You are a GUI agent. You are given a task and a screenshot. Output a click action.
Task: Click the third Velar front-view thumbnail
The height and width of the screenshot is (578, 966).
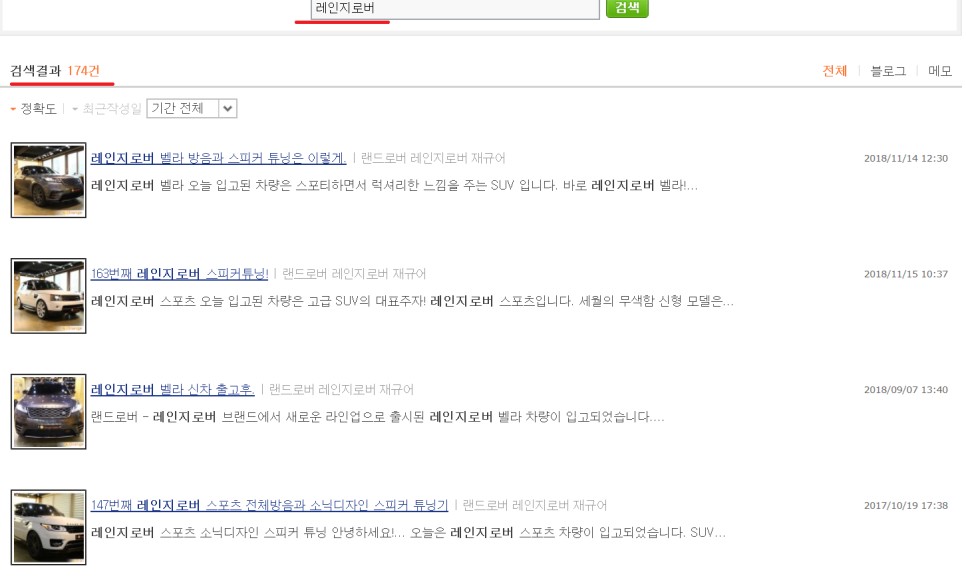pyautogui.click(x=48, y=411)
